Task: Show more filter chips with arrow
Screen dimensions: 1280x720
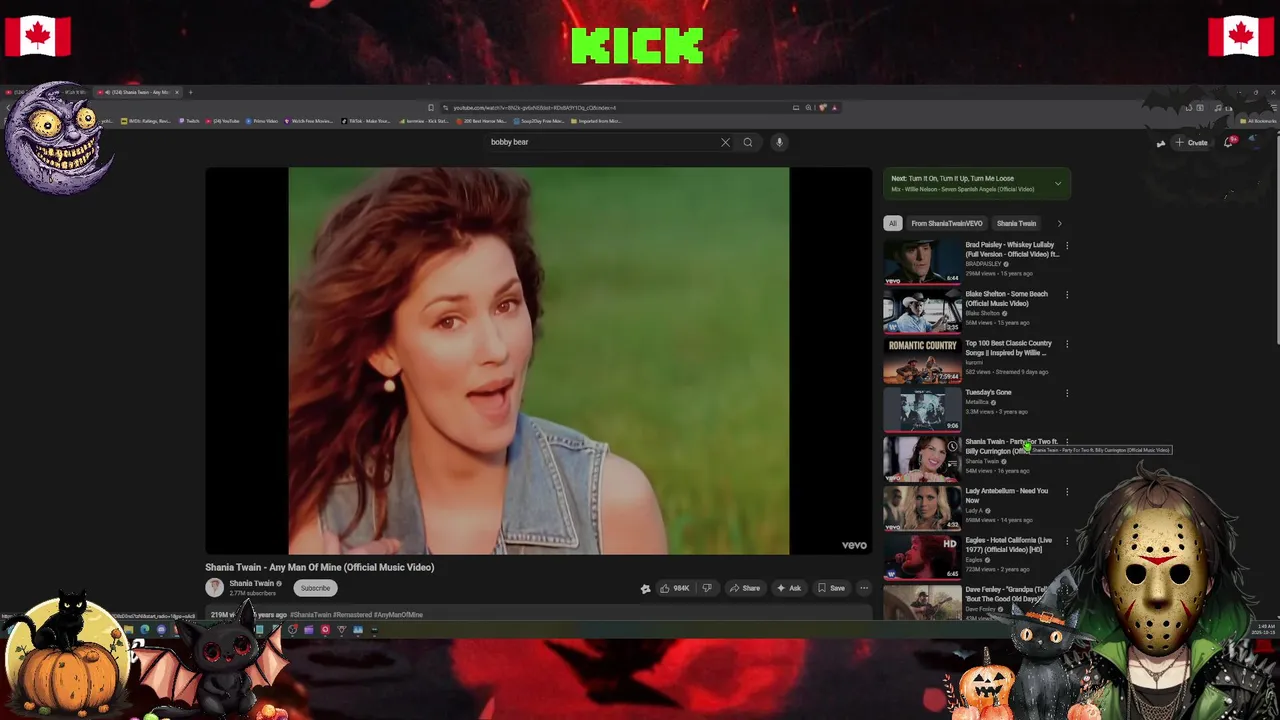Action: click(x=1059, y=223)
